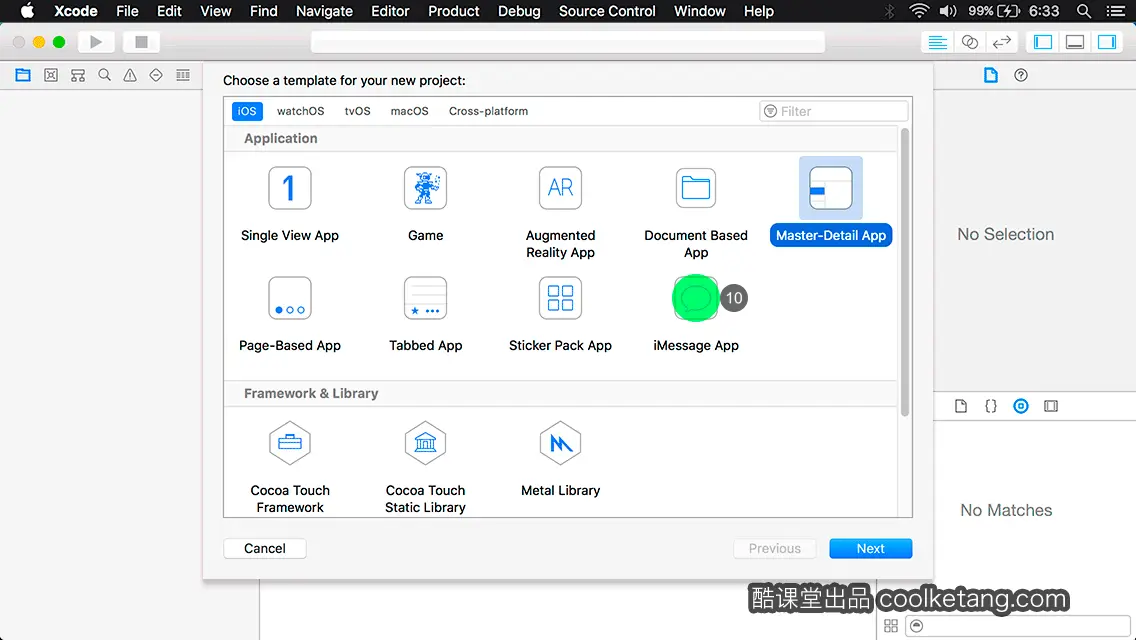Show the Assistant editor
This screenshot has height=640, width=1136.
969,42
